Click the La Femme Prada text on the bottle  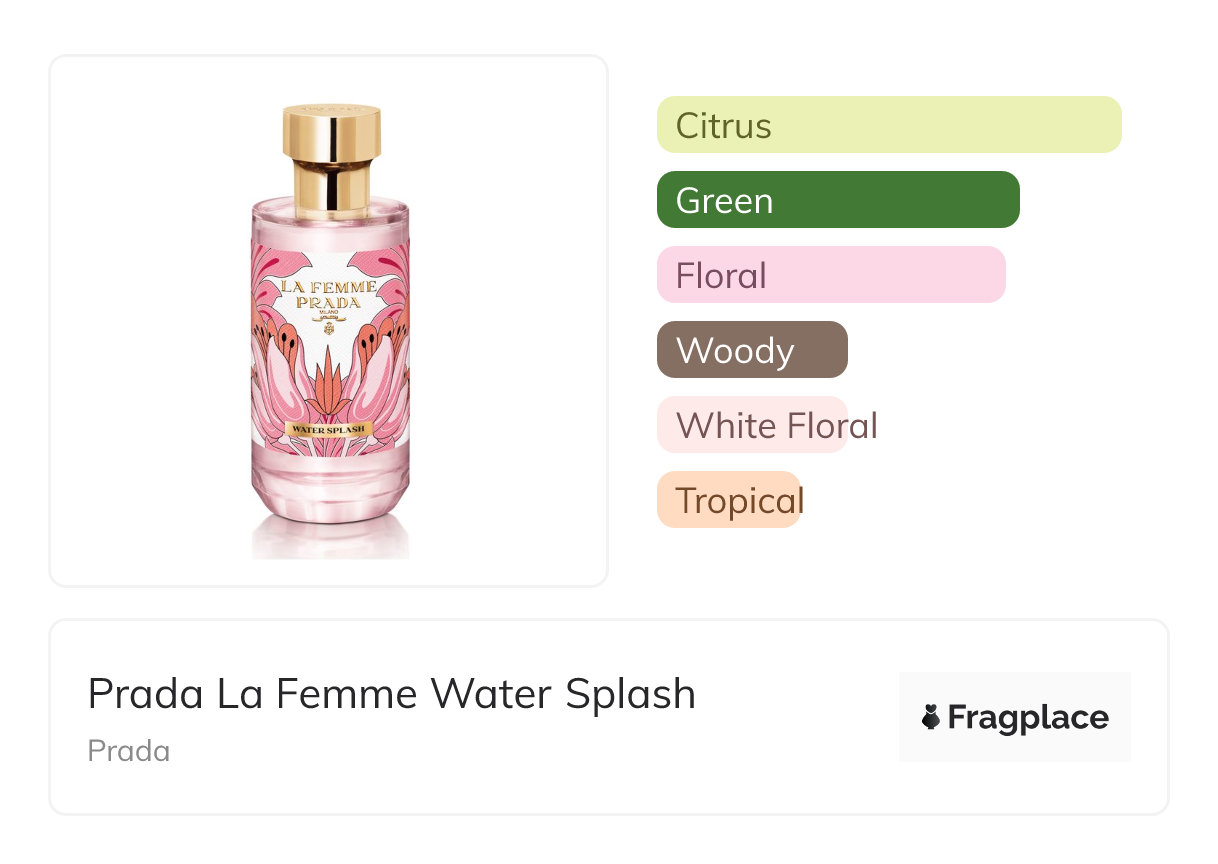pos(329,294)
